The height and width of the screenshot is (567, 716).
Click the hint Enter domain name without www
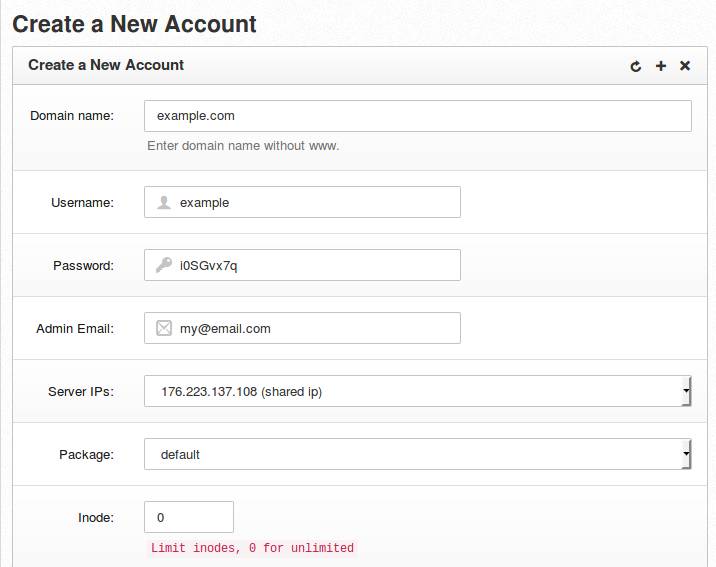(x=243, y=146)
